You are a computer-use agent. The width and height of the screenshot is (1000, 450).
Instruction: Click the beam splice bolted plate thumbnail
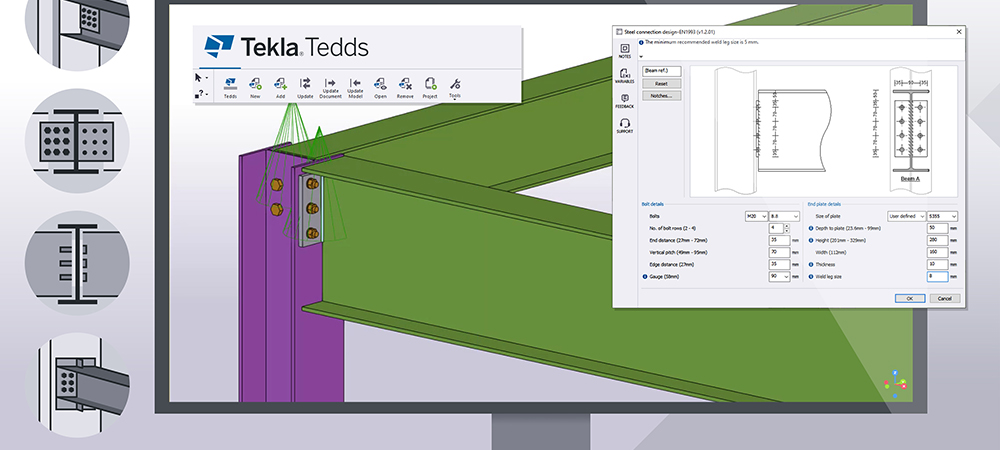[77, 141]
